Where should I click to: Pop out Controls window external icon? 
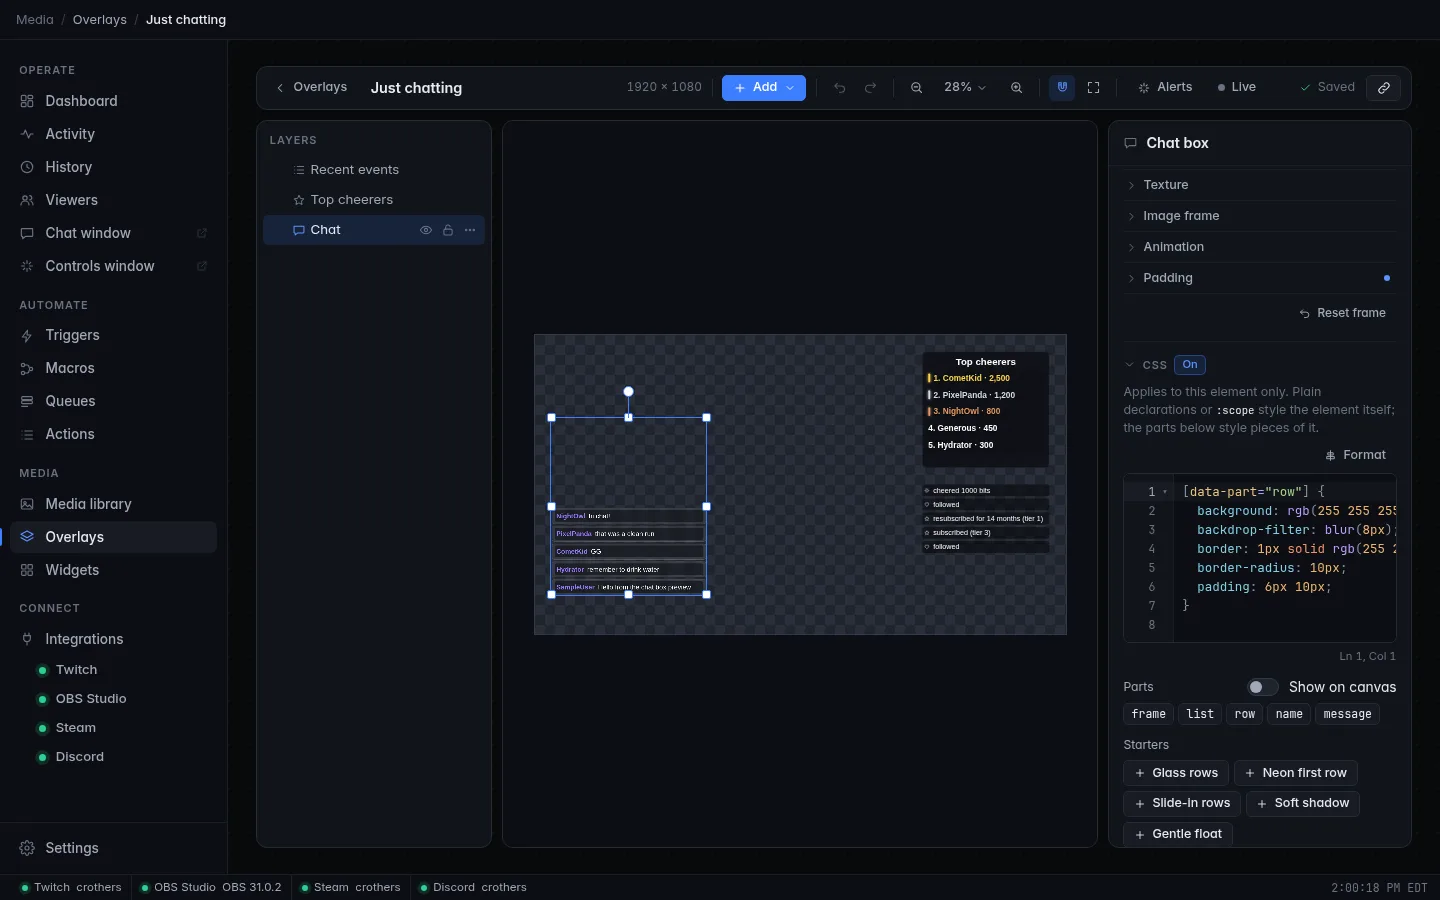coord(202,266)
